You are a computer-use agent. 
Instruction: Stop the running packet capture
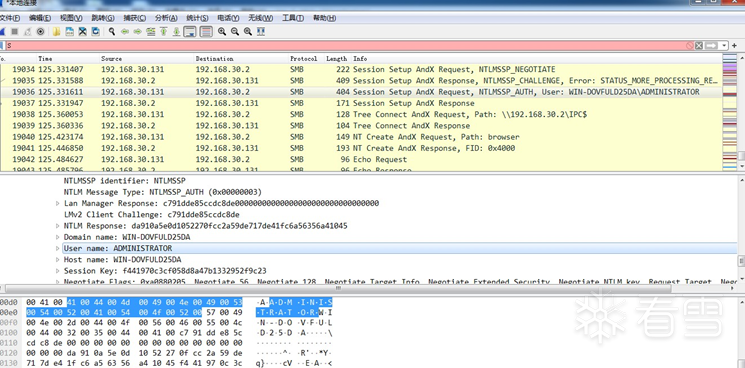click(x=15, y=31)
